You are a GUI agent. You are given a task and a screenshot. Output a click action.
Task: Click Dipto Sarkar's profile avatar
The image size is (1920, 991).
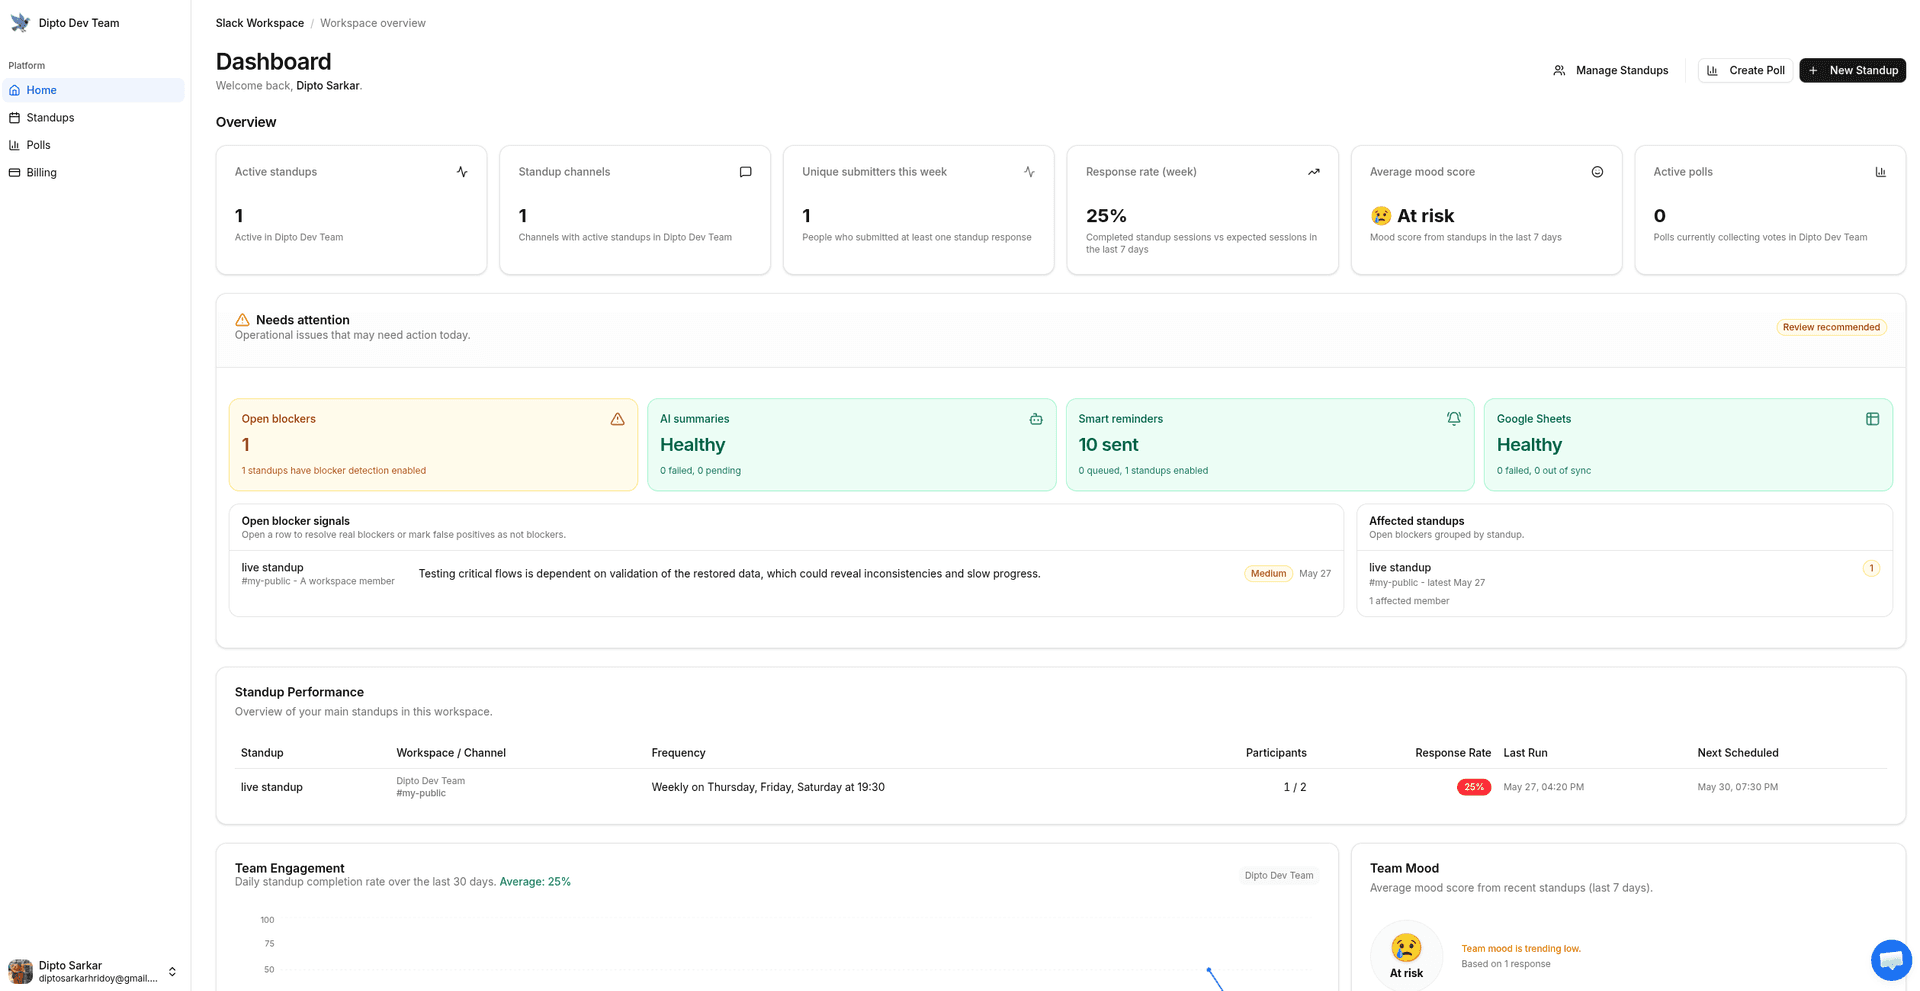pos(20,971)
